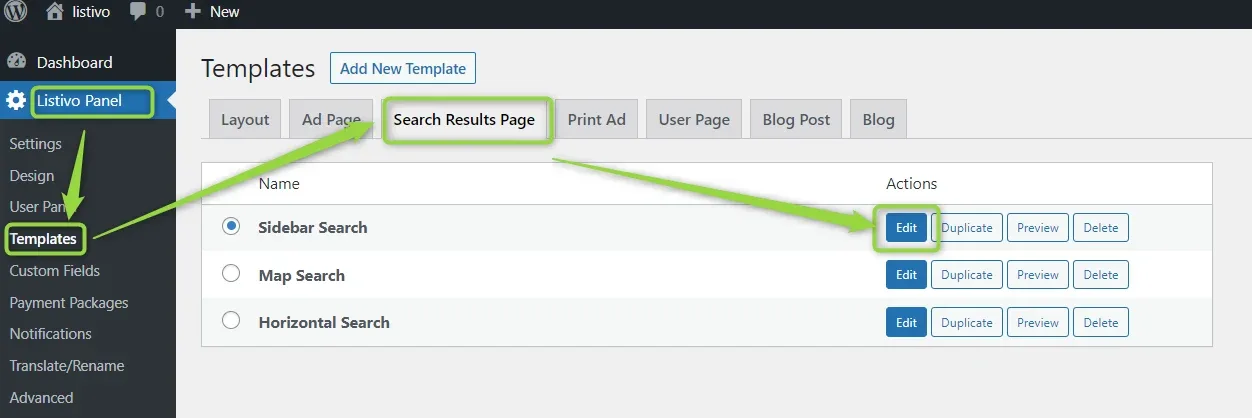Switch to the Print Ad tab
This screenshot has width=1252, height=418.
[596, 119]
